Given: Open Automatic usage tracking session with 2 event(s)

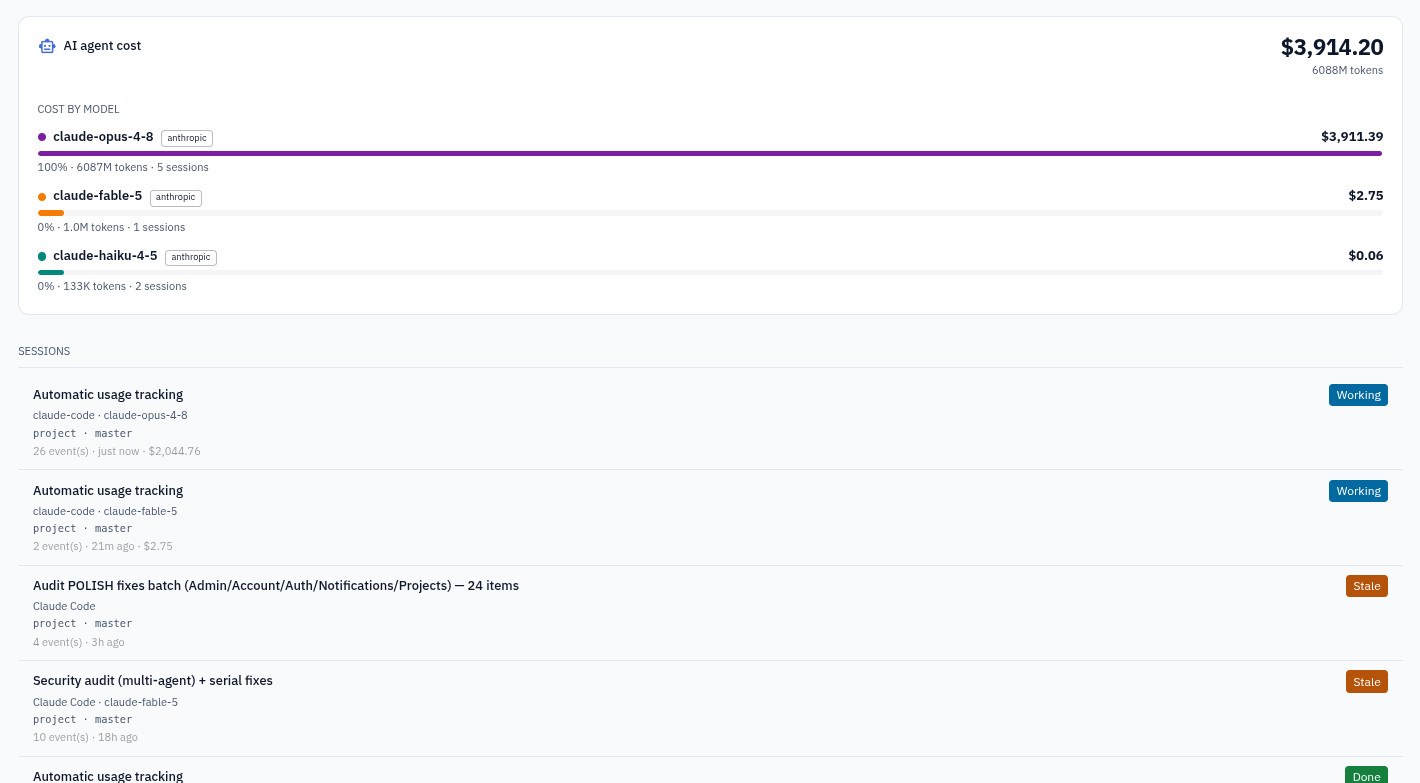Looking at the screenshot, I should 710,517.
